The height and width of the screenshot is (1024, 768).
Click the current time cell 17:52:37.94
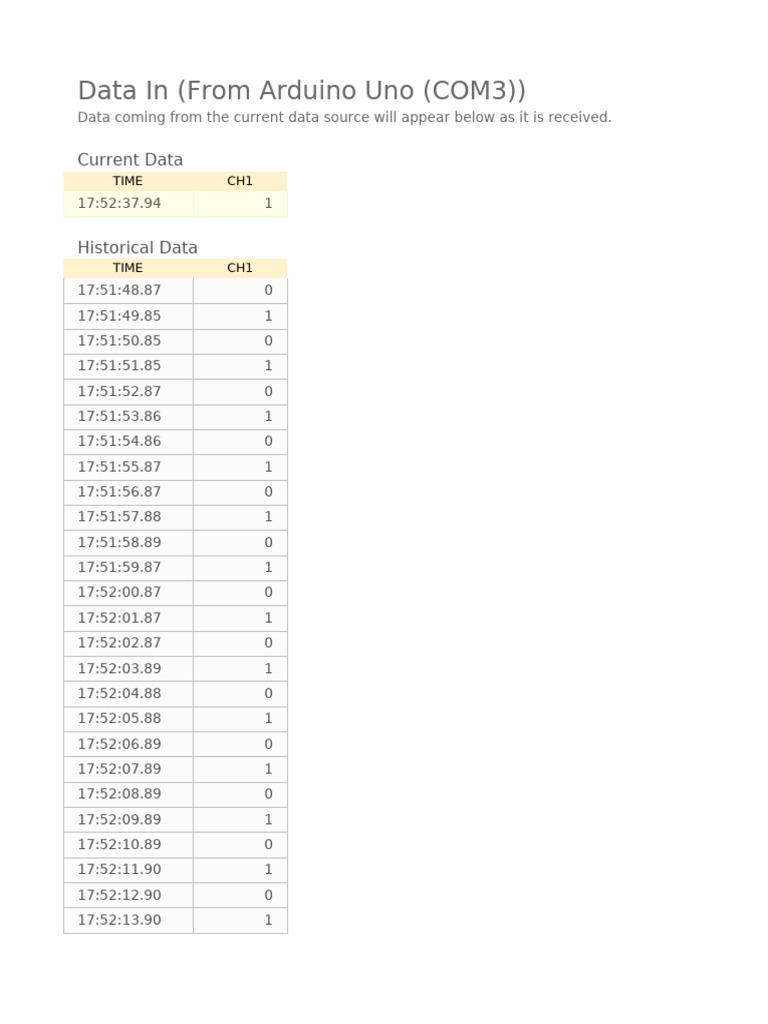[x=120, y=203]
